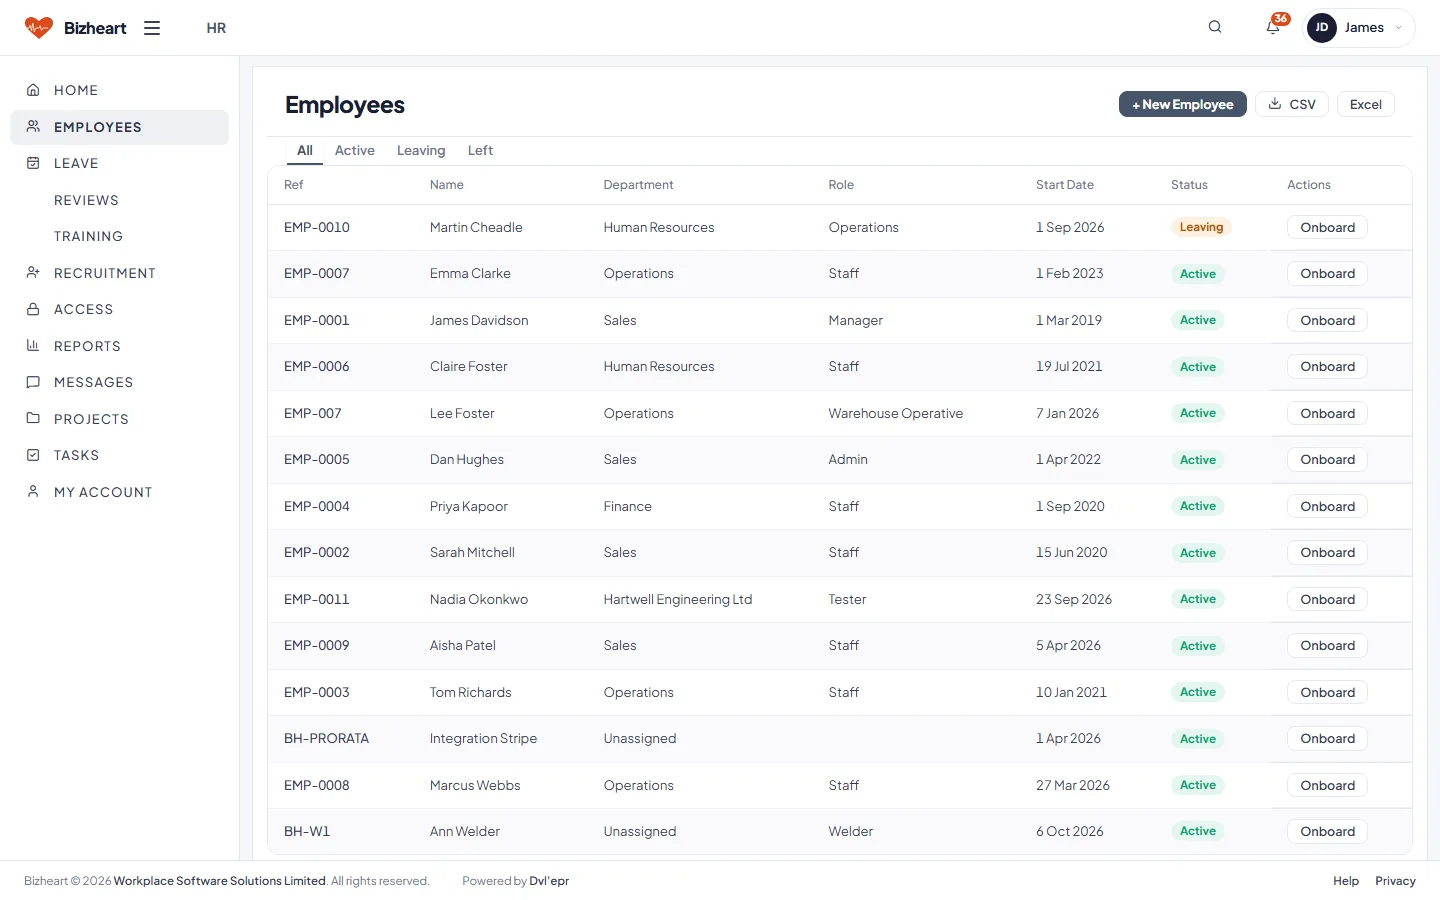
Task: Click the Tasks checkbox icon
Action: pos(33,455)
